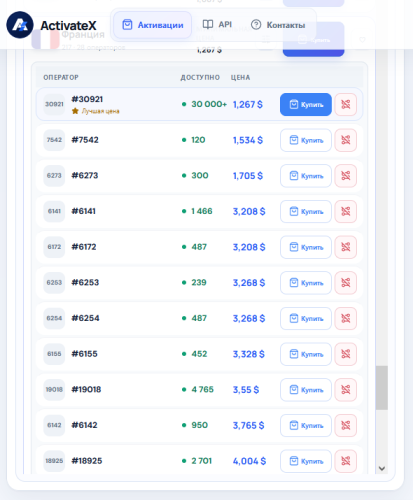Select operator name #6155
Screen dimensions: 413x500
(x=85, y=354)
